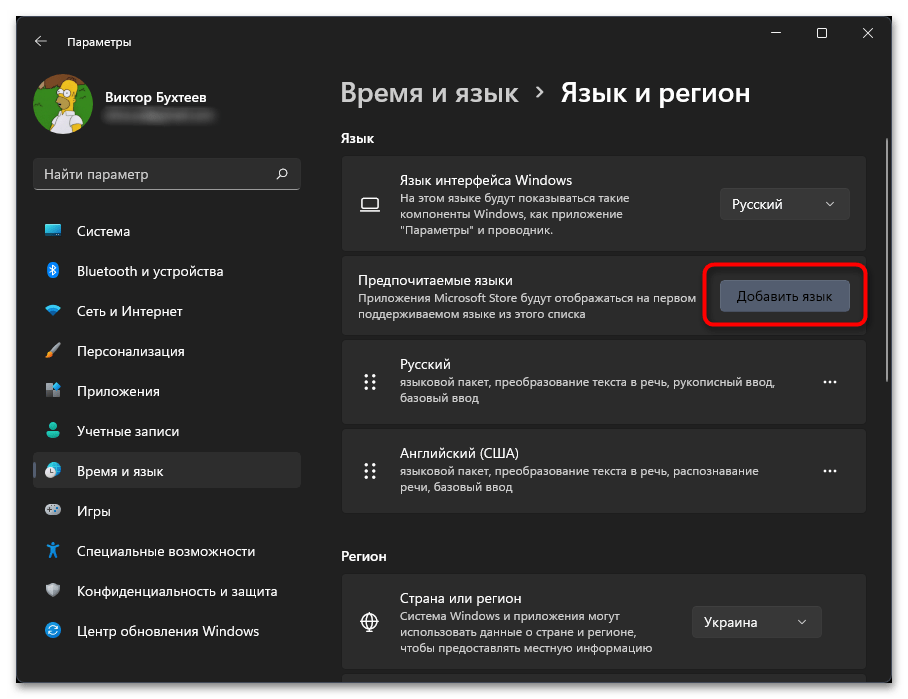Click the Русский language entry title
Viewport: 908px width, 699px height.
coord(425,364)
